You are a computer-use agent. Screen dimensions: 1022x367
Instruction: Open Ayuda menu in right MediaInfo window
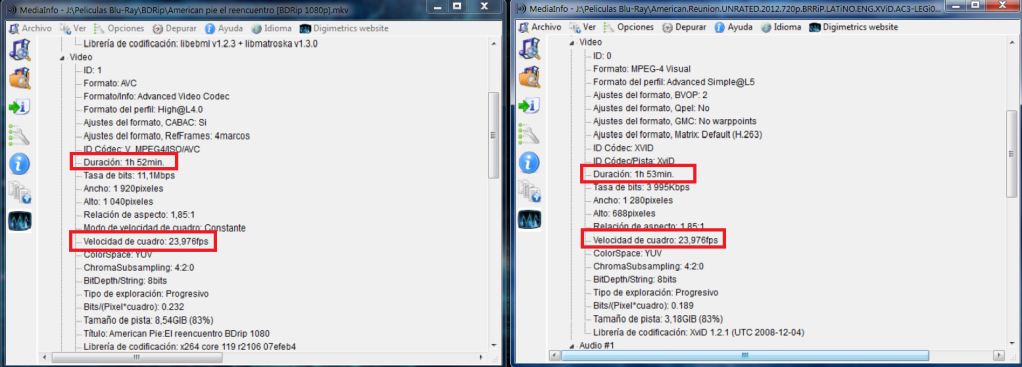point(733,27)
